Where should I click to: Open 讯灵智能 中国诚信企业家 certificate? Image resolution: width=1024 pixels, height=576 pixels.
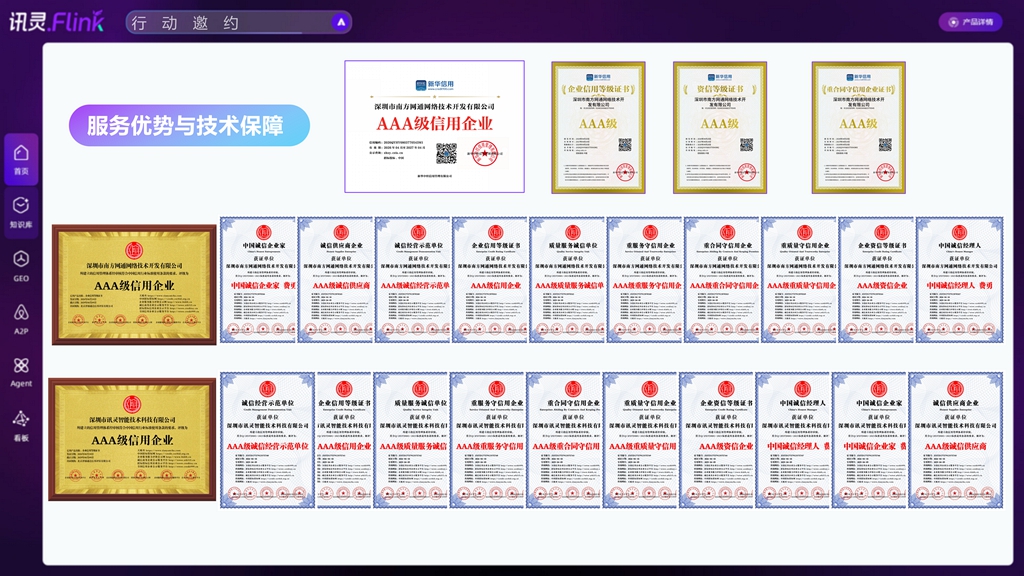[x=869, y=440]
